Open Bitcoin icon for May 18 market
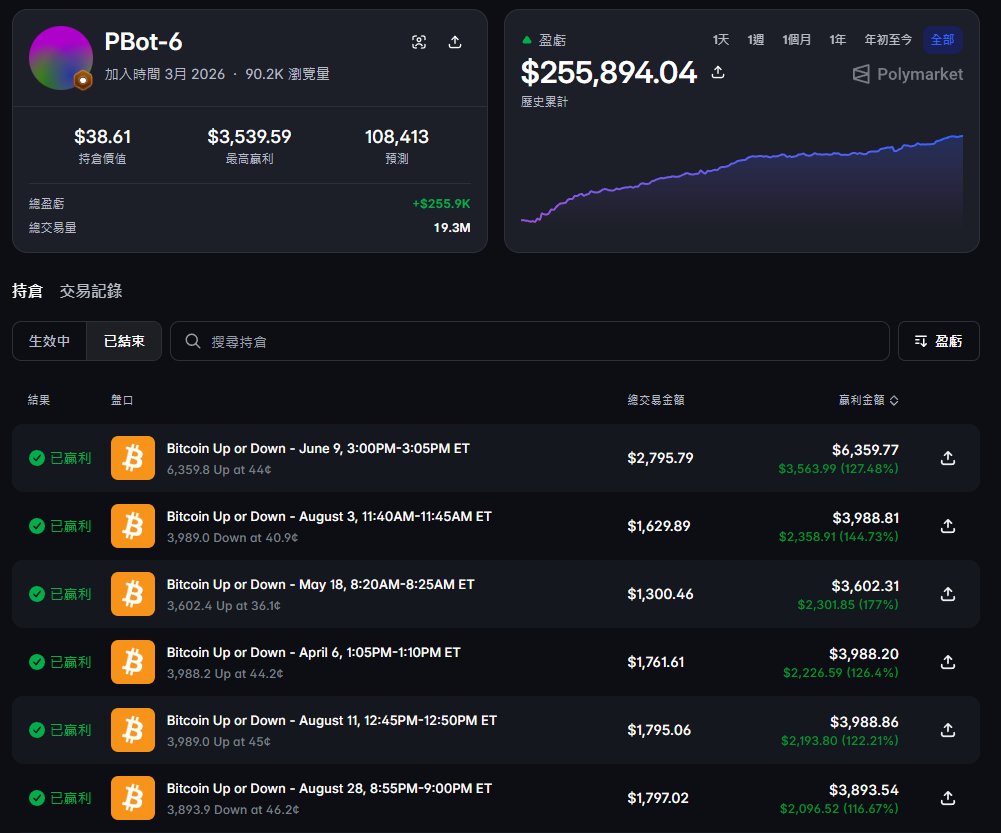 [133, 594]
